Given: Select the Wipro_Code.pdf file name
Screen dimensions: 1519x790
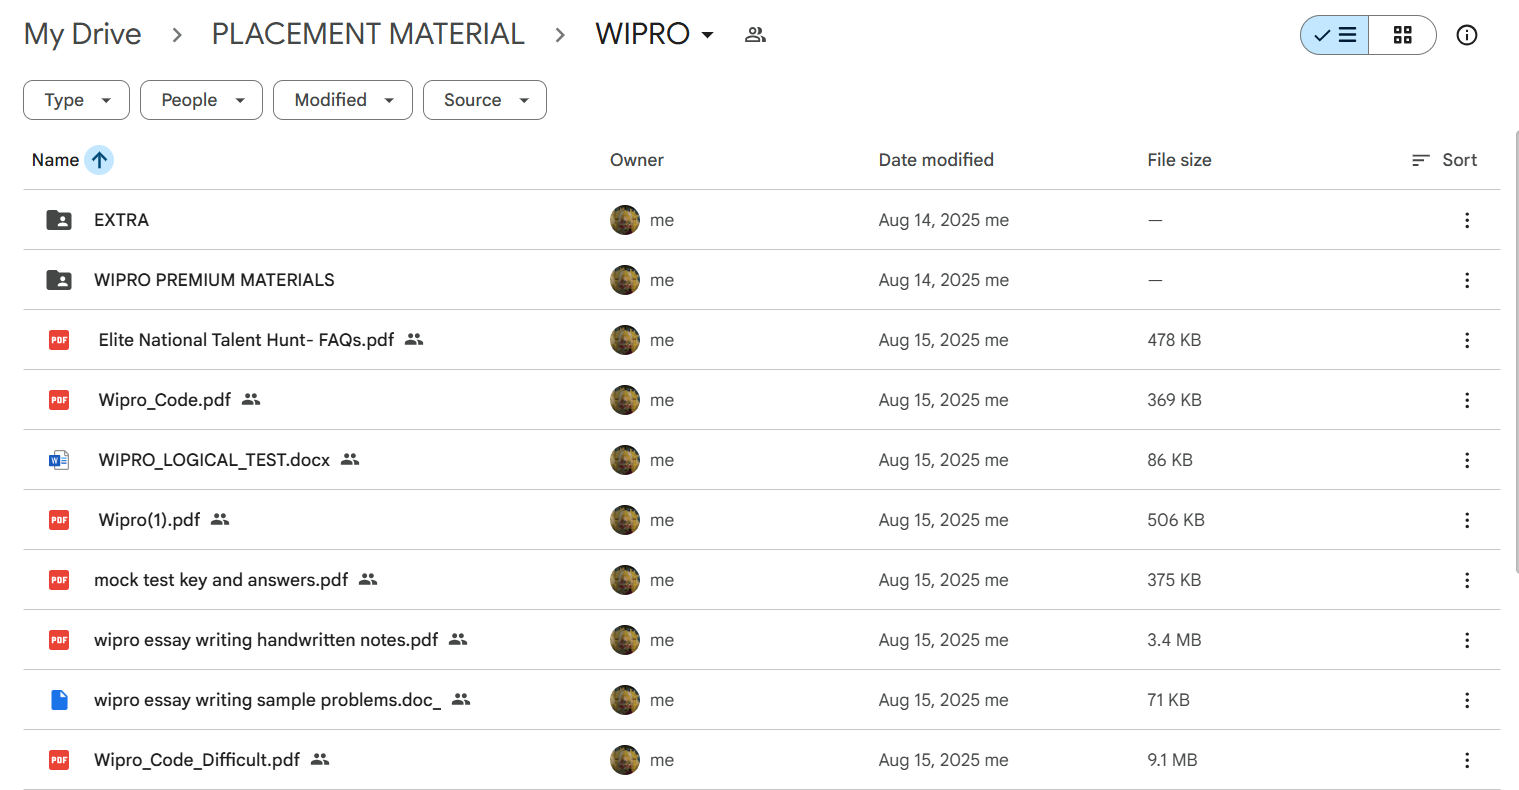Looking at the screenshot, I should pos(165,400).
